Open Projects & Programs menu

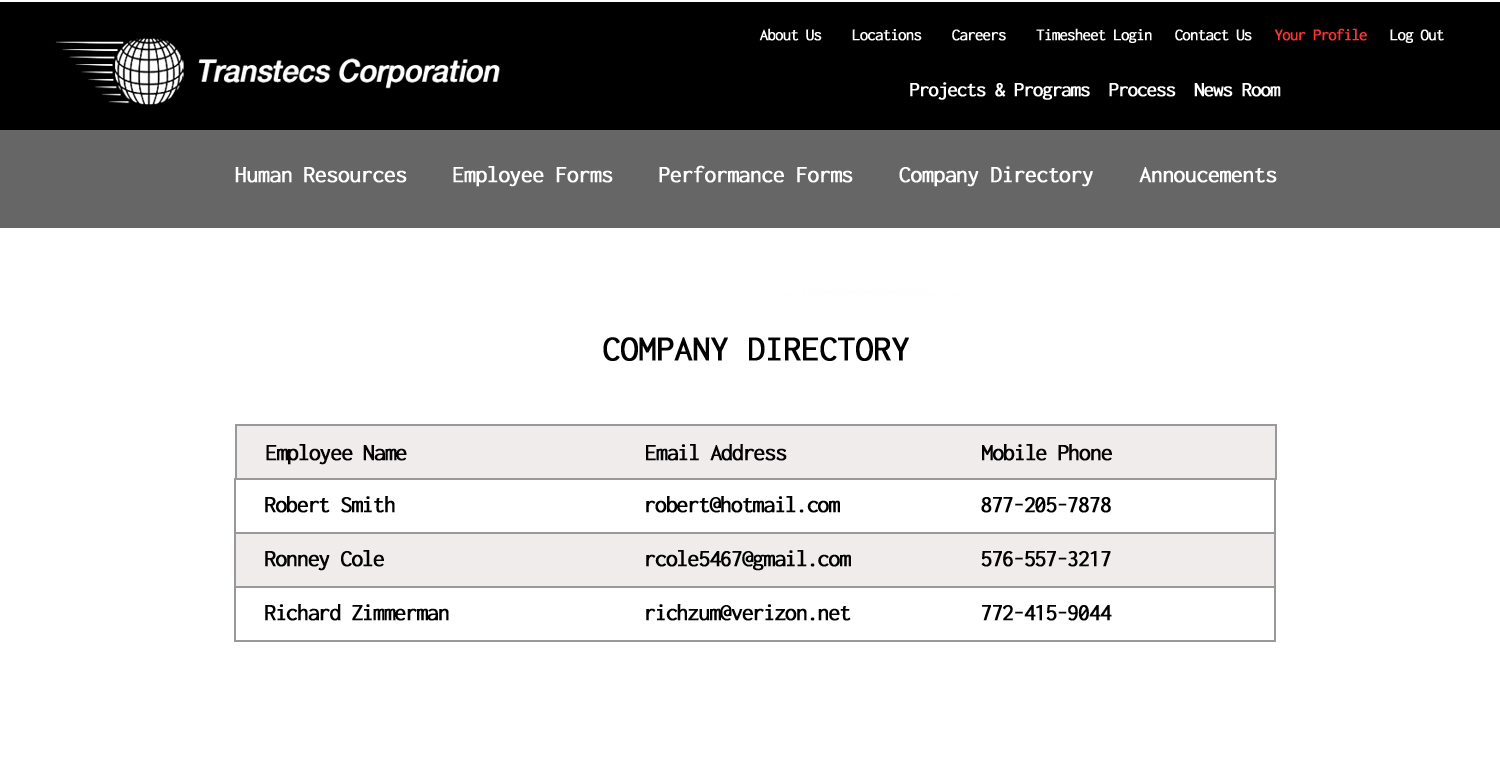point(998,90)
